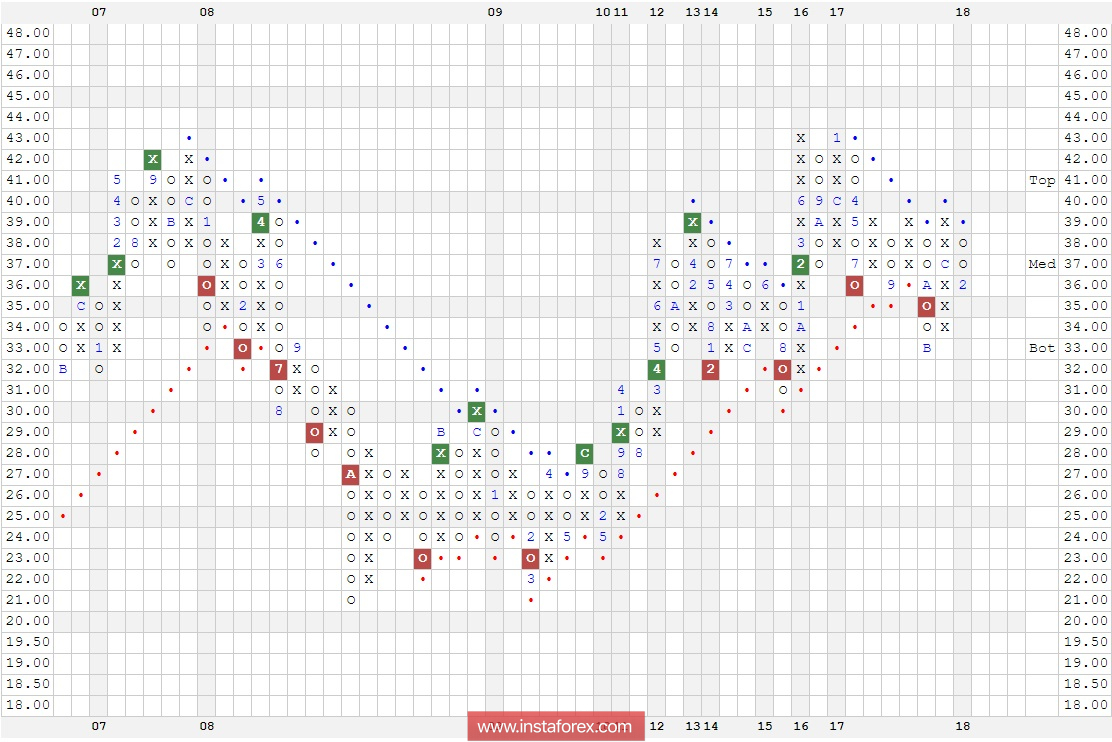This screenshot has width=1112, height=742.
Task: Select the green C cell at 28.00
Action: click(x=584, y=453)
